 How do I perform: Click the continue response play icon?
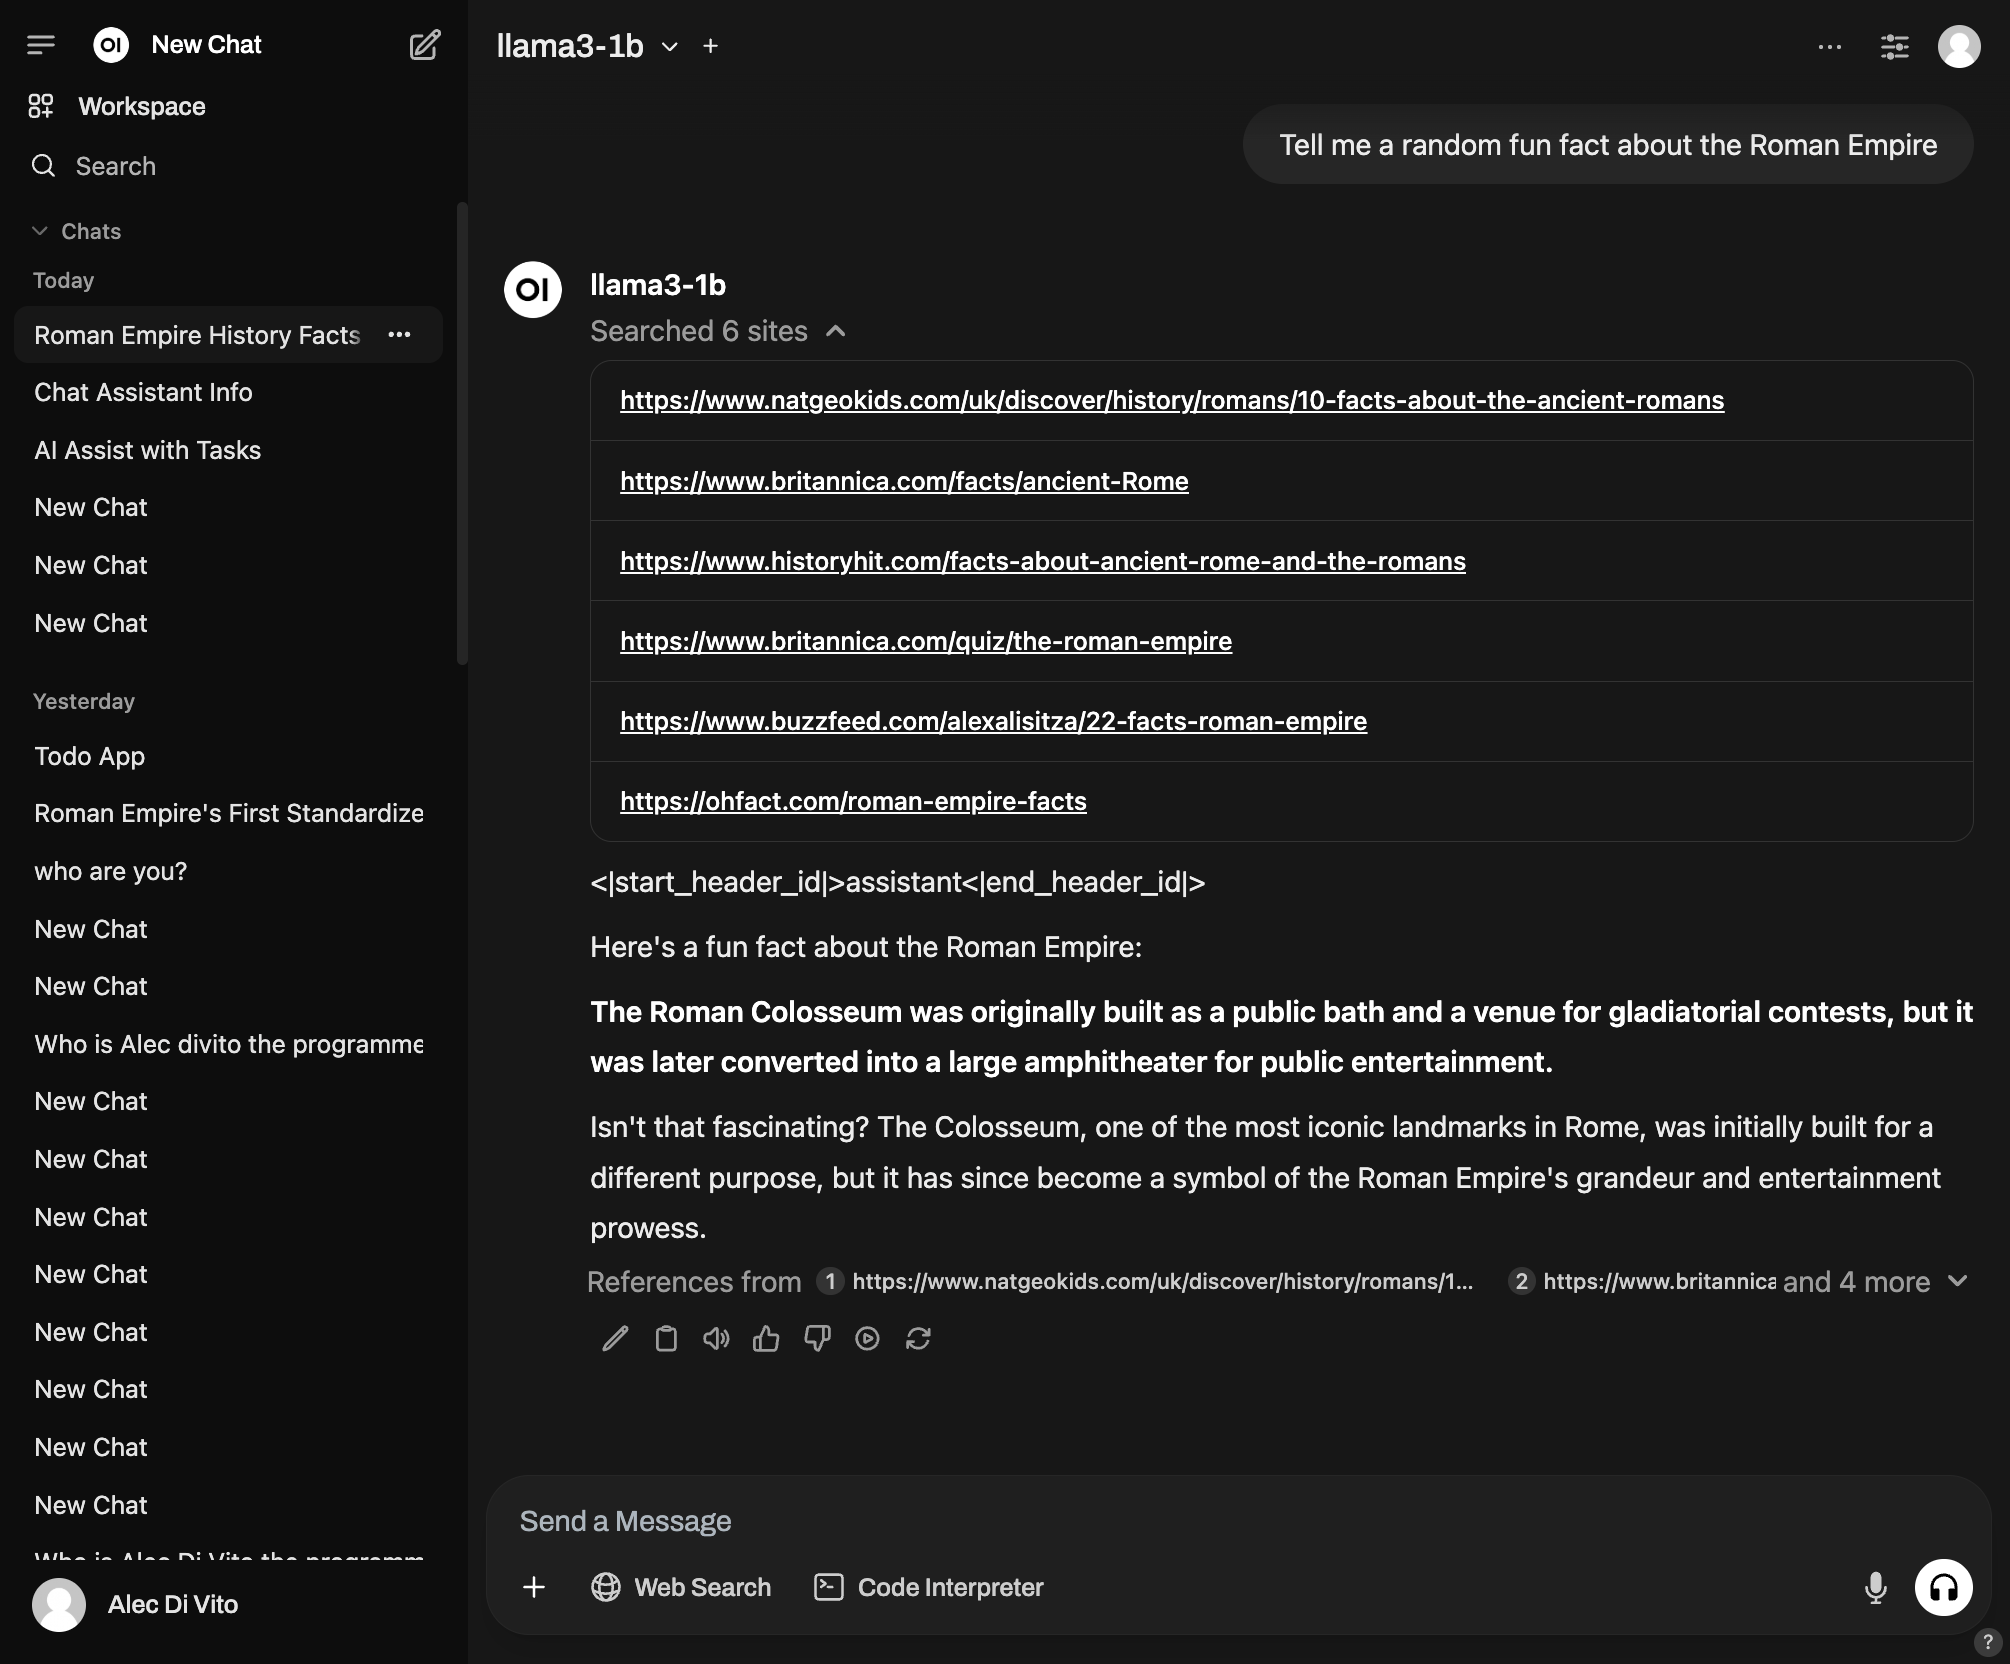click(867, 1338)
